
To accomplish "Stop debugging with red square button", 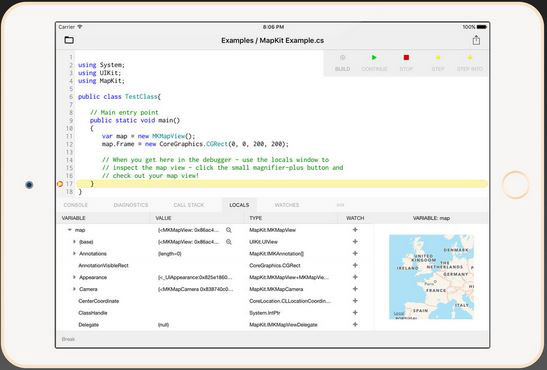I will (x=406, y=63).
